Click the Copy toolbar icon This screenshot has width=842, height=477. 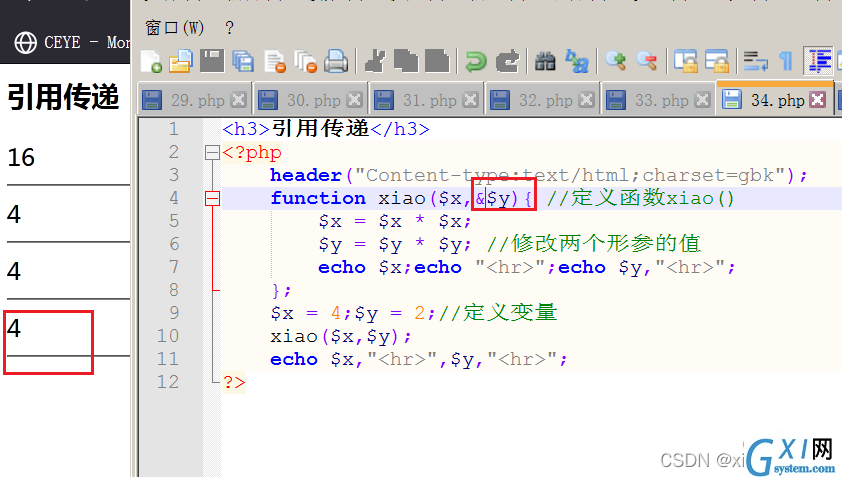(406, 61)
